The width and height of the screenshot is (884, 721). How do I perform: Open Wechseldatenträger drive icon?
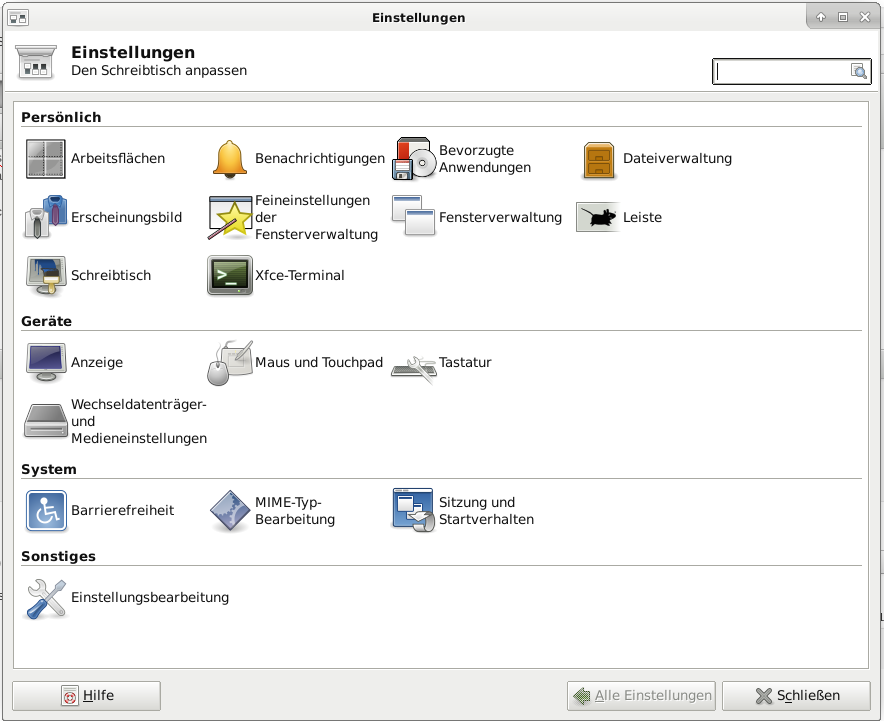pos(46,421)
